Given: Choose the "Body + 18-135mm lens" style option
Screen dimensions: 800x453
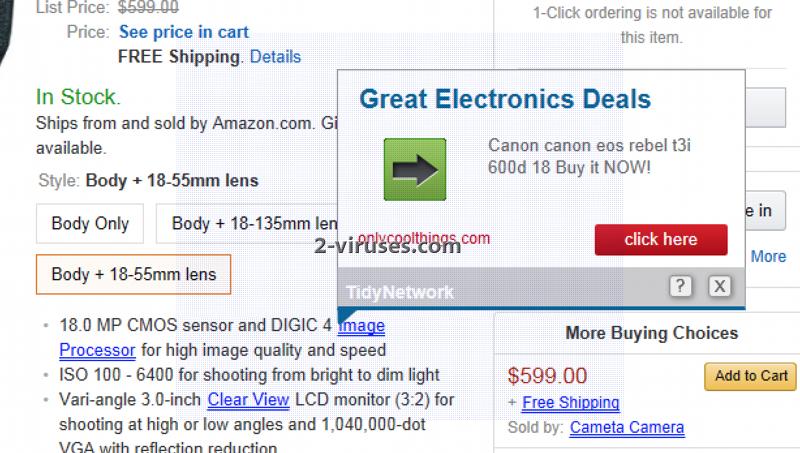Looking at the screenshot, I should pyautogui.click(x=247, y=223).
